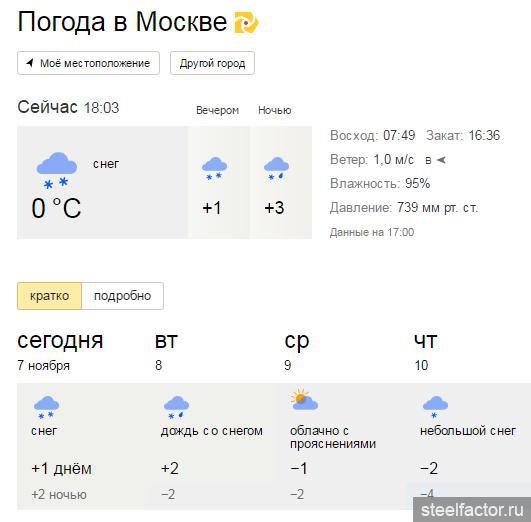
Task: Click the Моё местоположение button
Action: click(88, 63)
